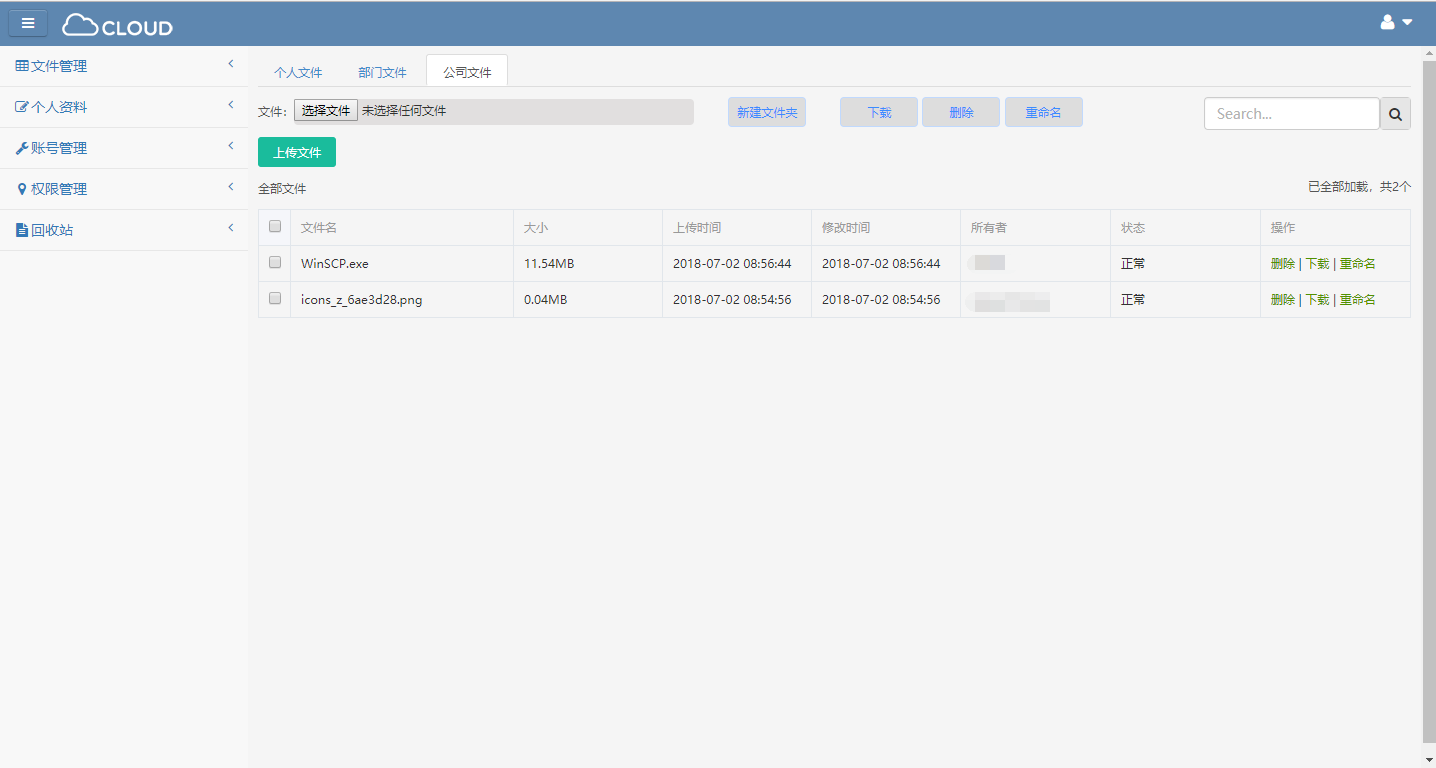This screenshot has height=768, width=1436.
Task: Click the 0.04MB size cell
Action: click(x=546, y=300)
